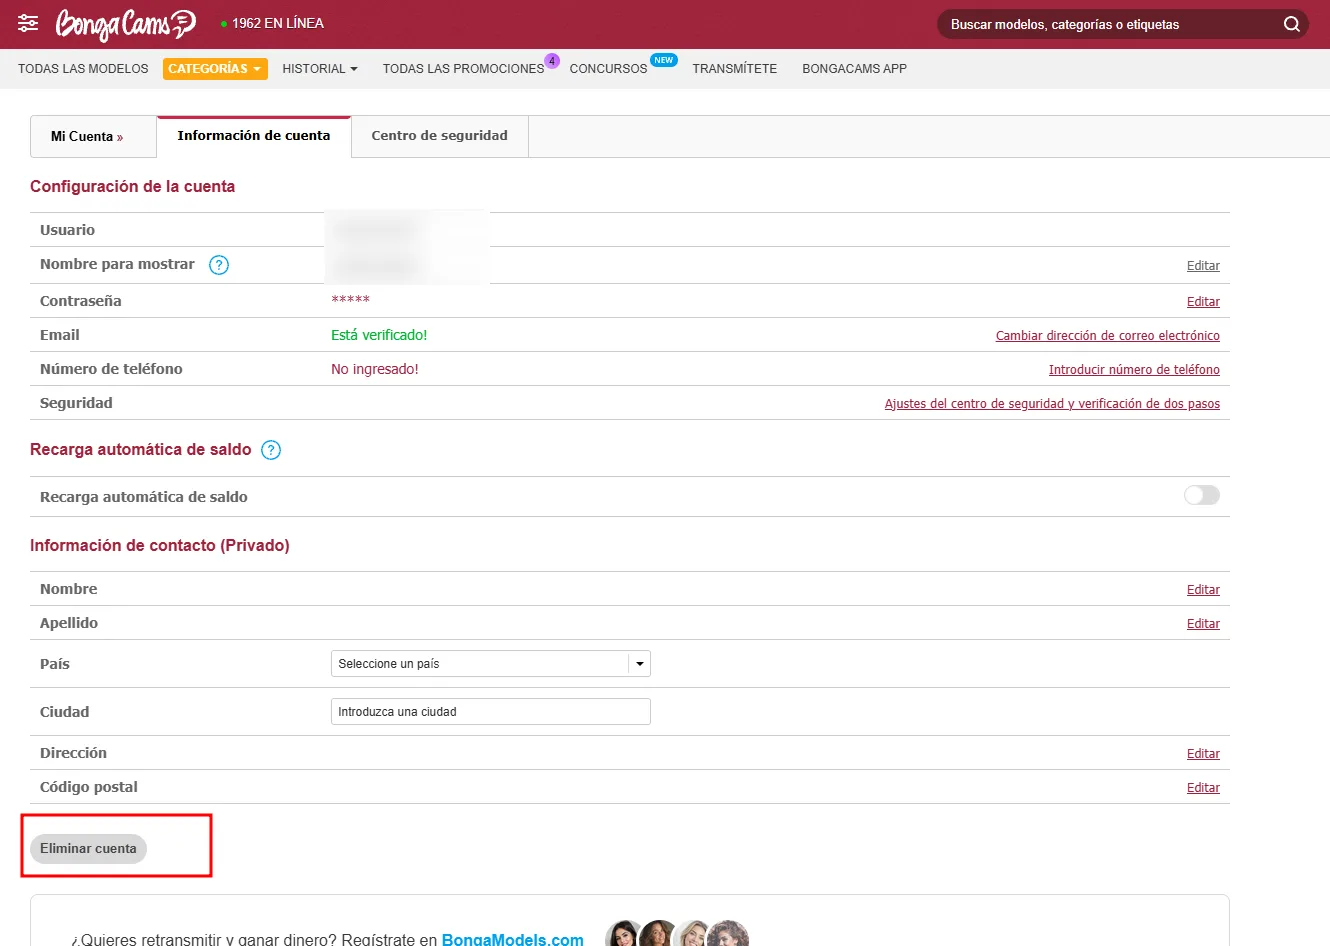Viewport: 1330px width, 946px height.
Task: Click the 1962 EN LÍNEA counter
Action: click(272, 23)
